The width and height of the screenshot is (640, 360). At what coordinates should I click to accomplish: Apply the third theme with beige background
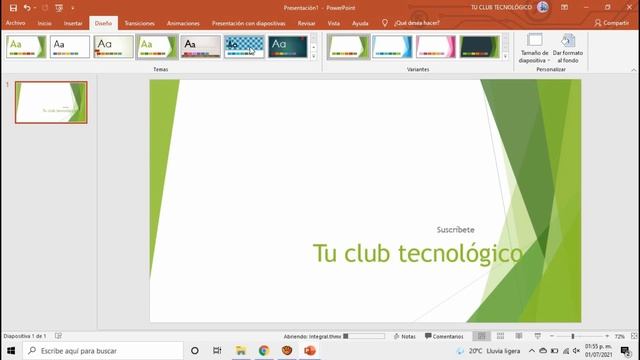113,47
